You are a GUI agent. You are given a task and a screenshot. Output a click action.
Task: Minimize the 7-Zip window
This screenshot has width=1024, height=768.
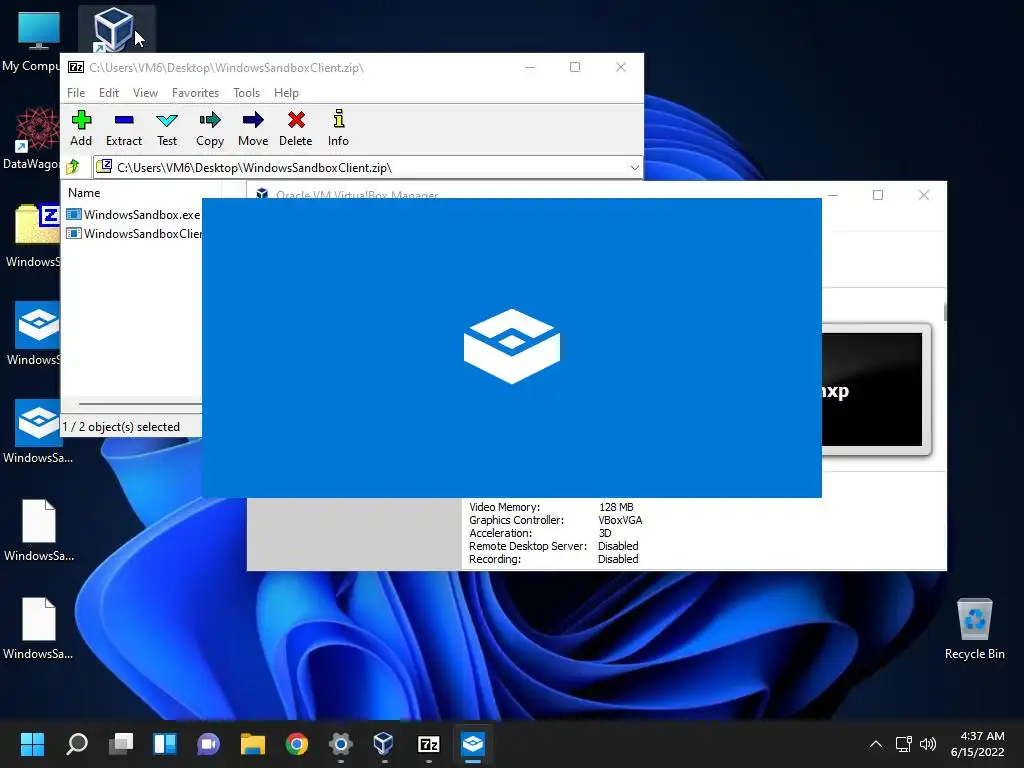530,67
